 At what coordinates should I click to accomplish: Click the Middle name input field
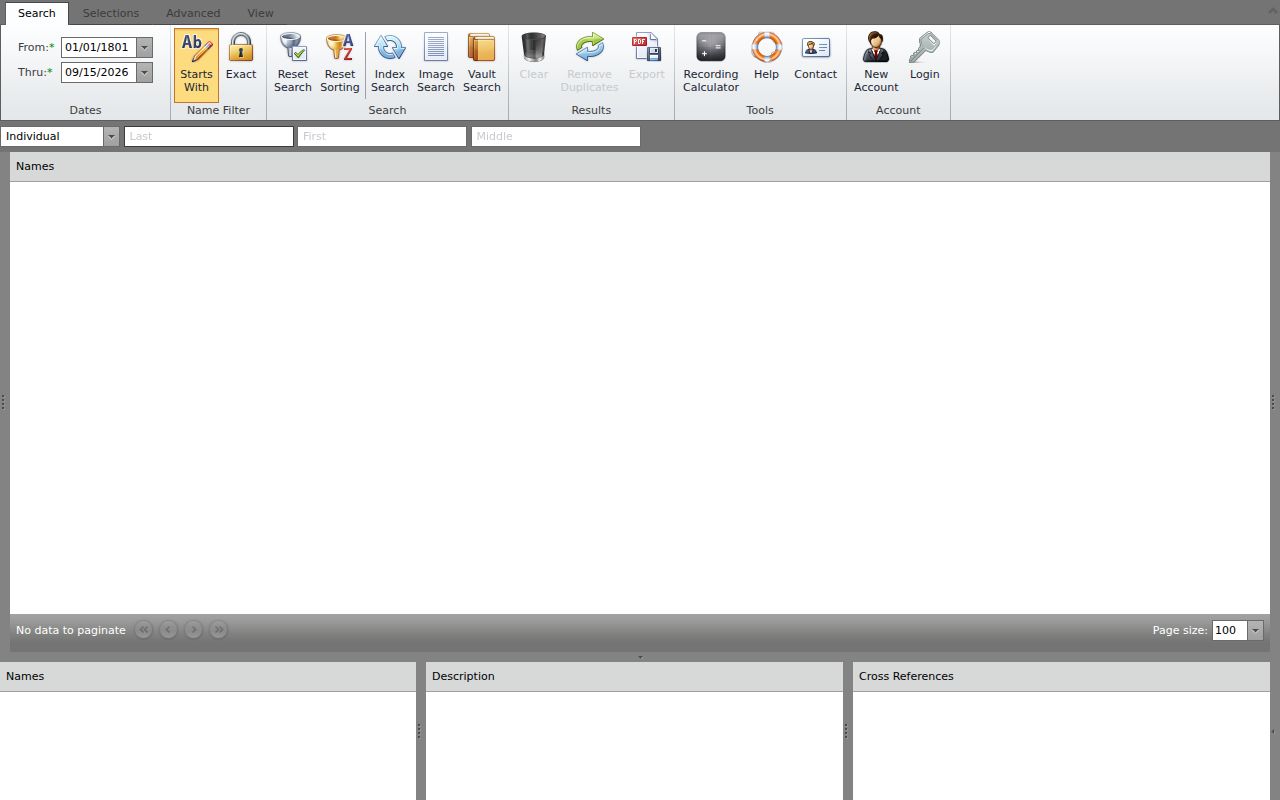[x=556, y=136]
